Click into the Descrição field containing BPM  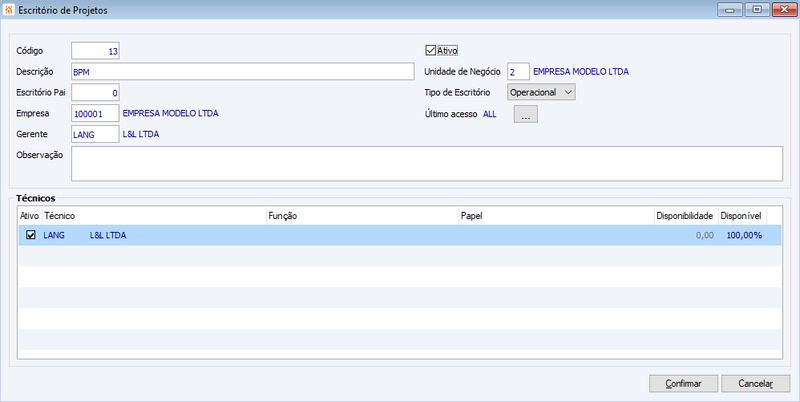pyautogui.click(x=242, y=72)
